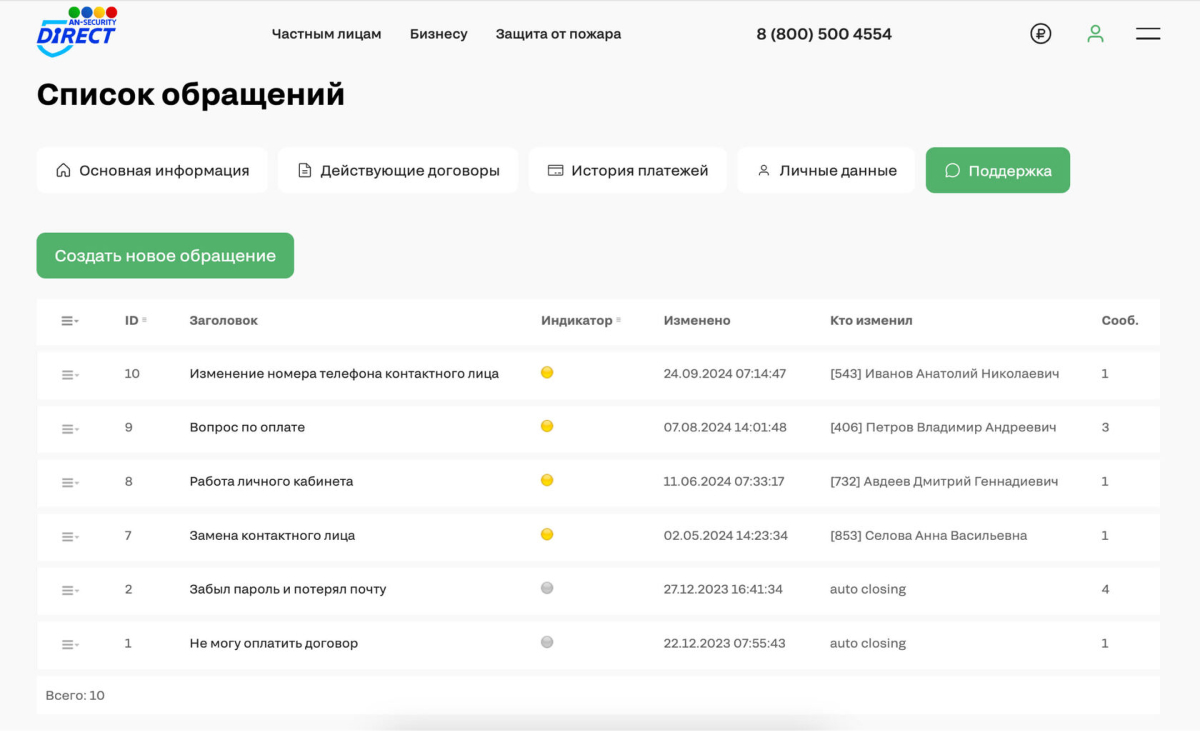Click yellow indicator for request ID 10
Viewport: 1200px width, 731px height.
pyautogui.click(x=547, y=373)
